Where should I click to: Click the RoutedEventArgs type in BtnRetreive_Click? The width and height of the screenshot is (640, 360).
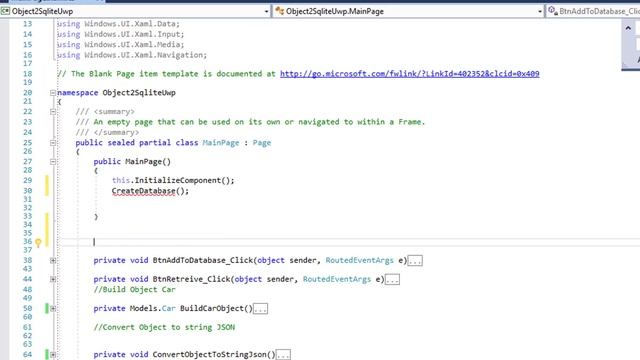337,279
